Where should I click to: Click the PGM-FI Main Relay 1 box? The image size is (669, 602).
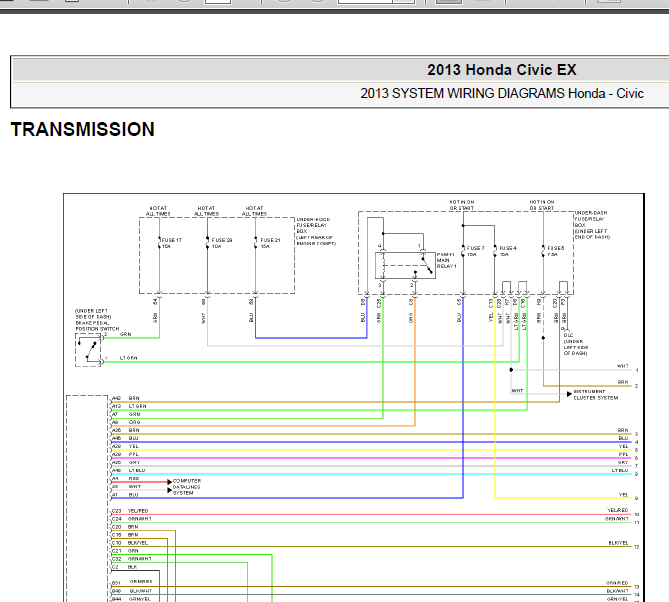click(405, 265)
